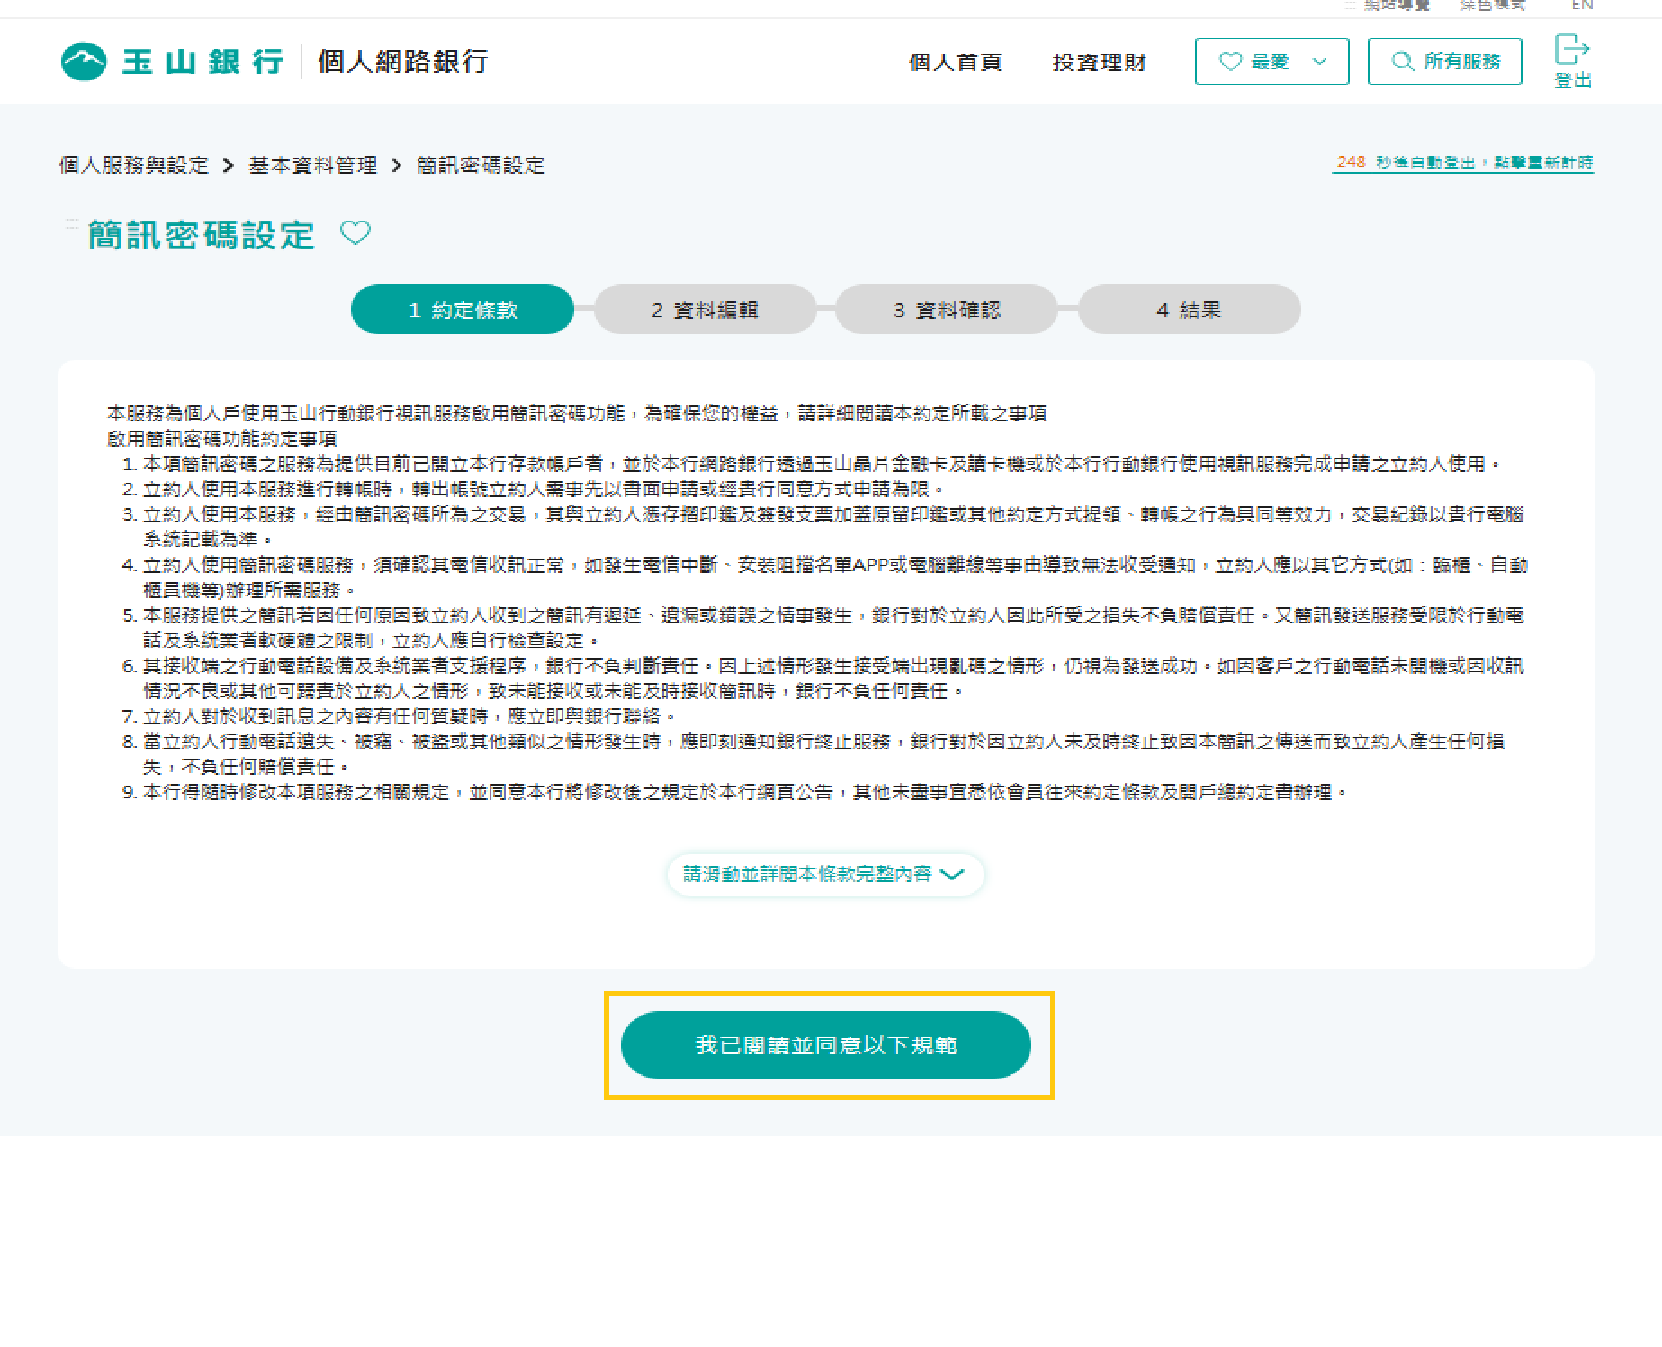Select step 2 資料編輯
Viewport: 1662px width, 1347px height.
705,310
